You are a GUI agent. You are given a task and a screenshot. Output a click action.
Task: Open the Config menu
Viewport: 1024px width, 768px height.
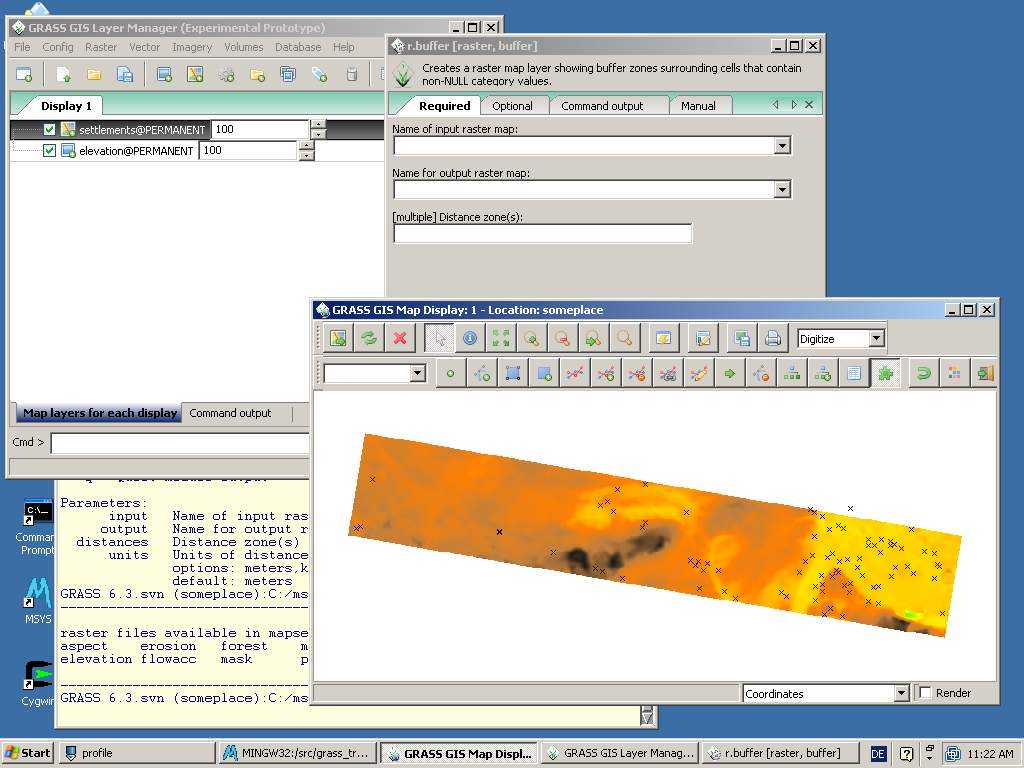(x=57, y=47)
